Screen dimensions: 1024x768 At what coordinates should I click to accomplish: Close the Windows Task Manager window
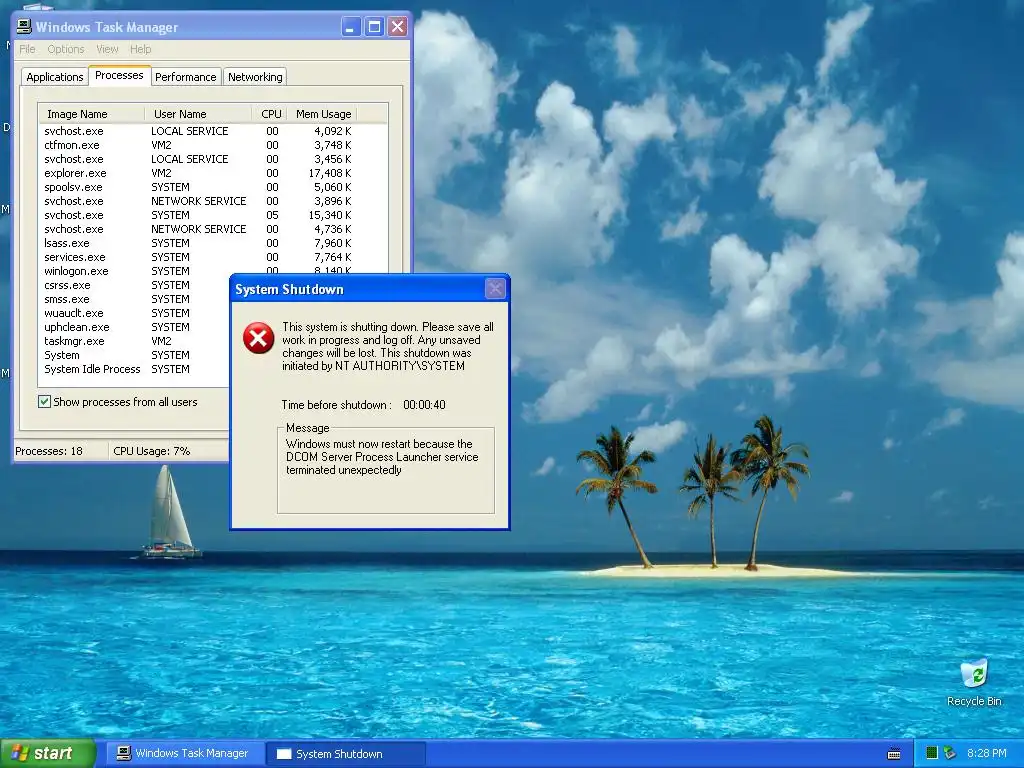point(397,27)
